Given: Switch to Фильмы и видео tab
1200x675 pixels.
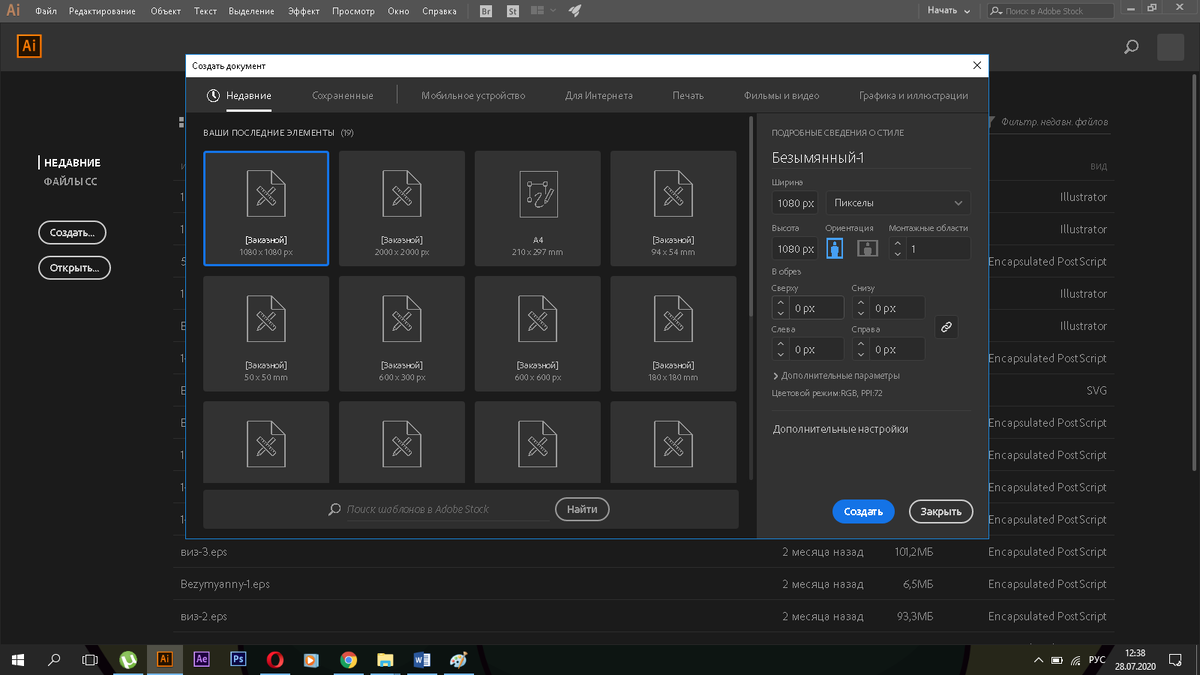Looking at the screenshot, I should point(781,96).
